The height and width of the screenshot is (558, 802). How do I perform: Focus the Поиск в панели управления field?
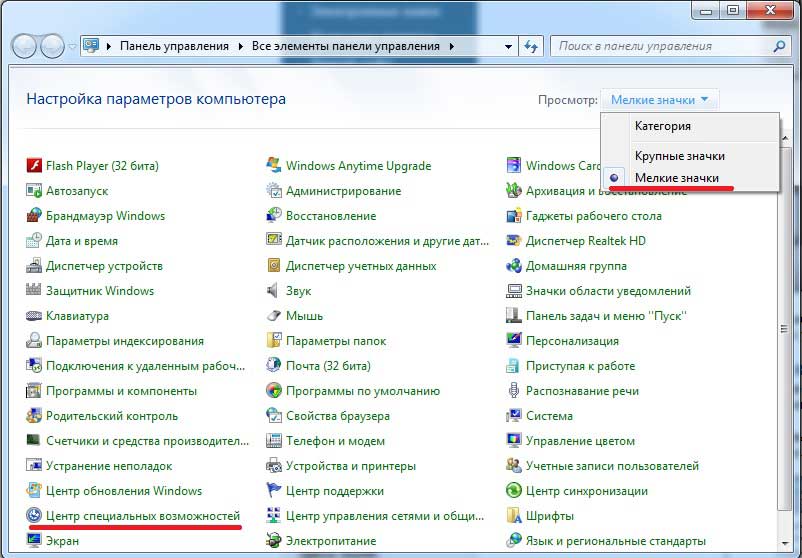[660, 46]
